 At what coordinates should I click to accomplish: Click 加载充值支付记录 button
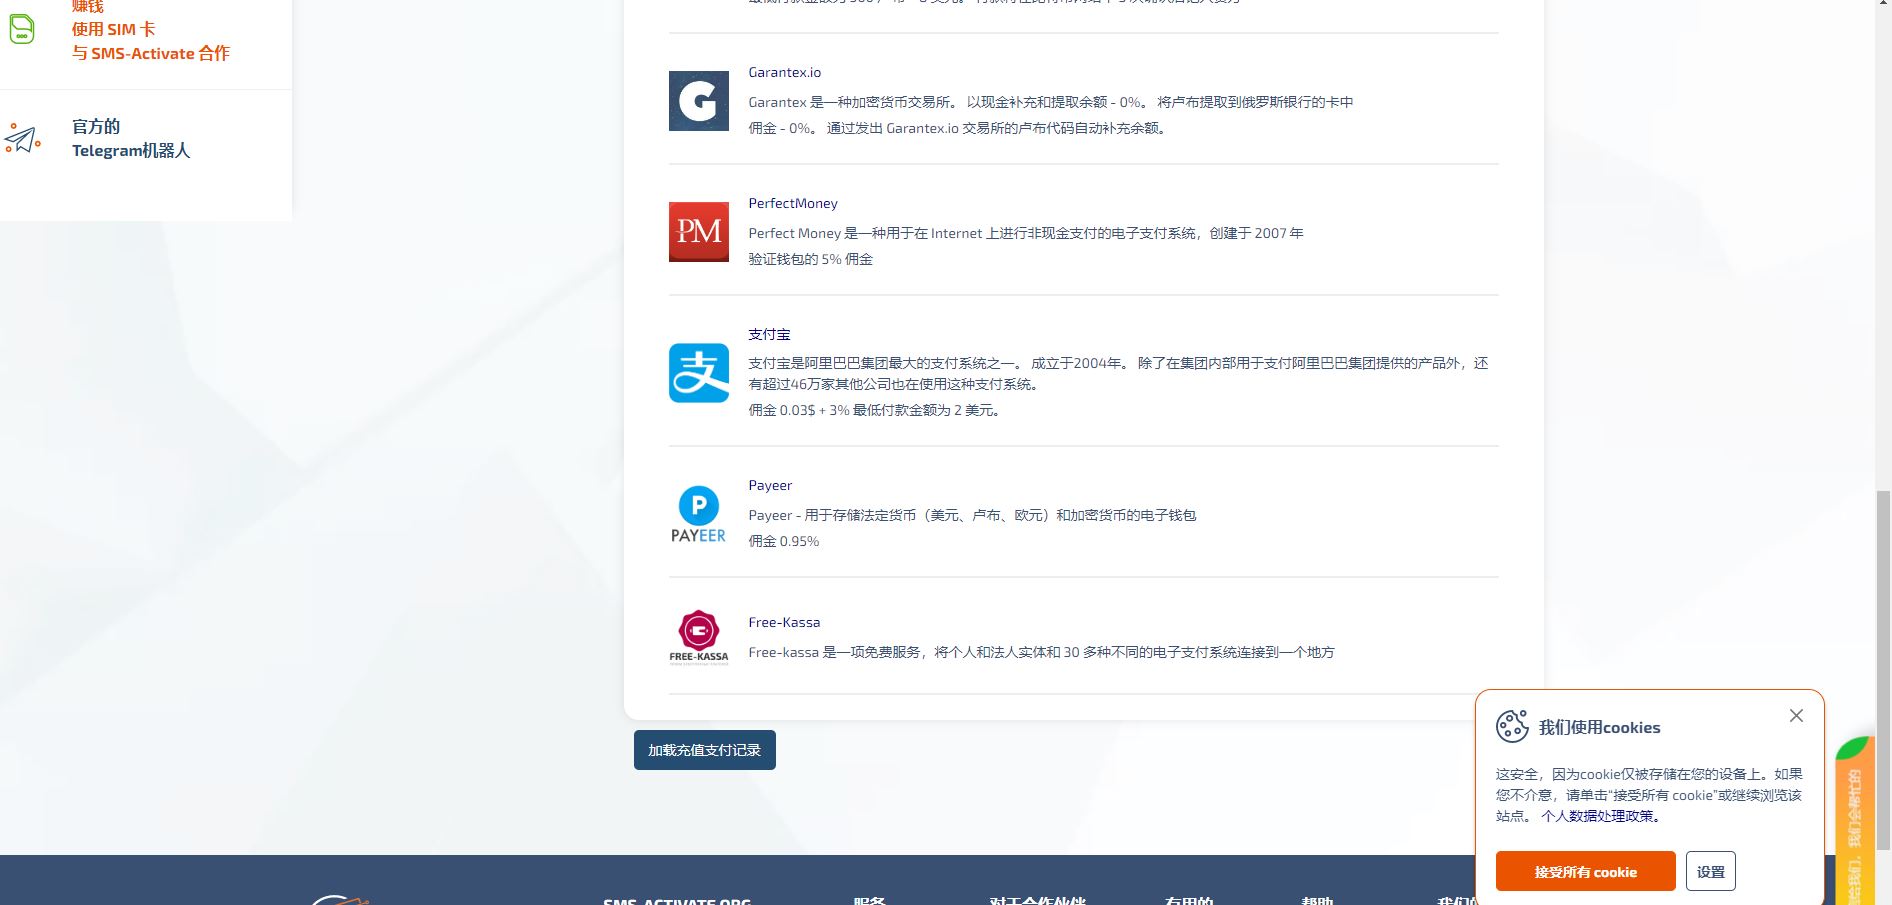point(704,750)
